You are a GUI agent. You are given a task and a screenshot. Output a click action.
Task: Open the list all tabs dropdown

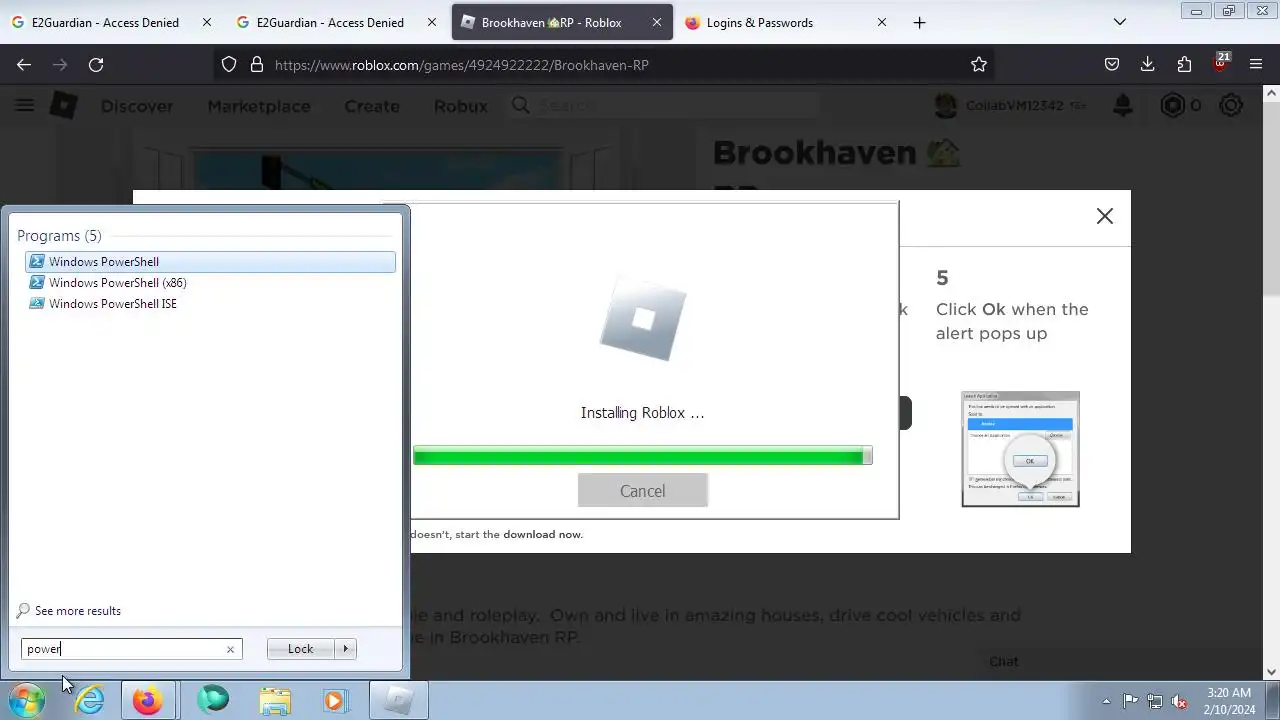click(x=1120, y=22)
